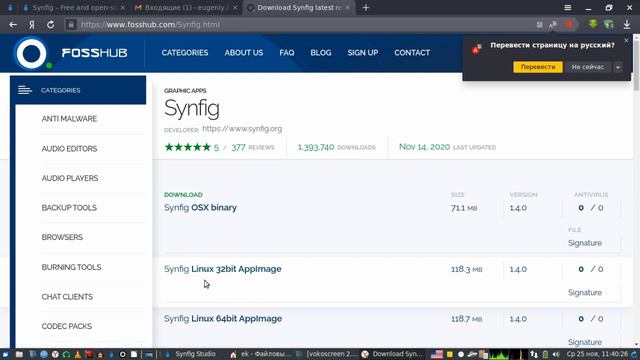Open the volume speaker tray icon
This screenshot has height=360, width=640.
pyautogui.click(x=556, y=354)
